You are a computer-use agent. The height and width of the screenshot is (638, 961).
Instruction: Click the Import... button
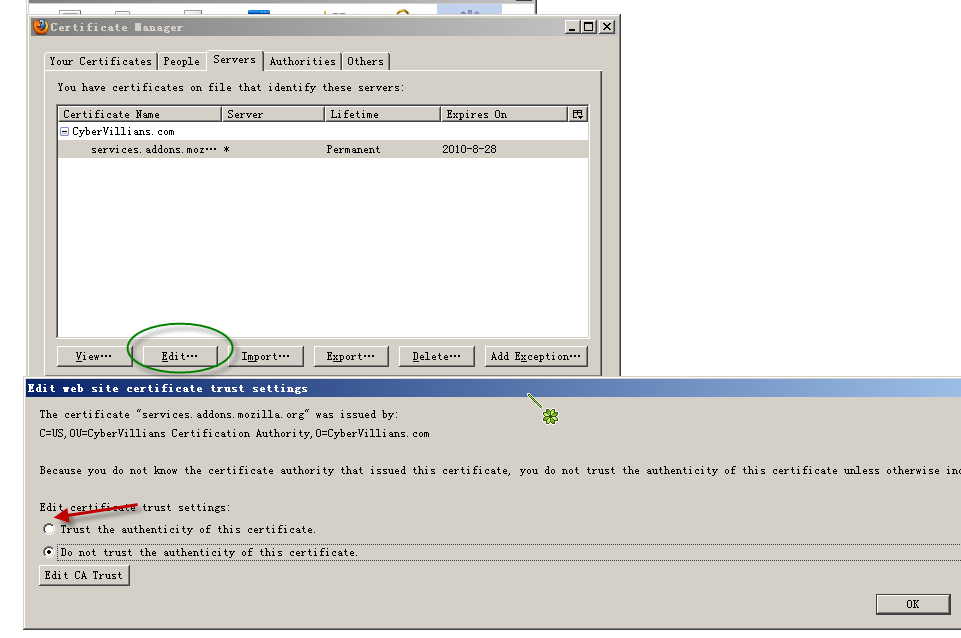point(265,356)
